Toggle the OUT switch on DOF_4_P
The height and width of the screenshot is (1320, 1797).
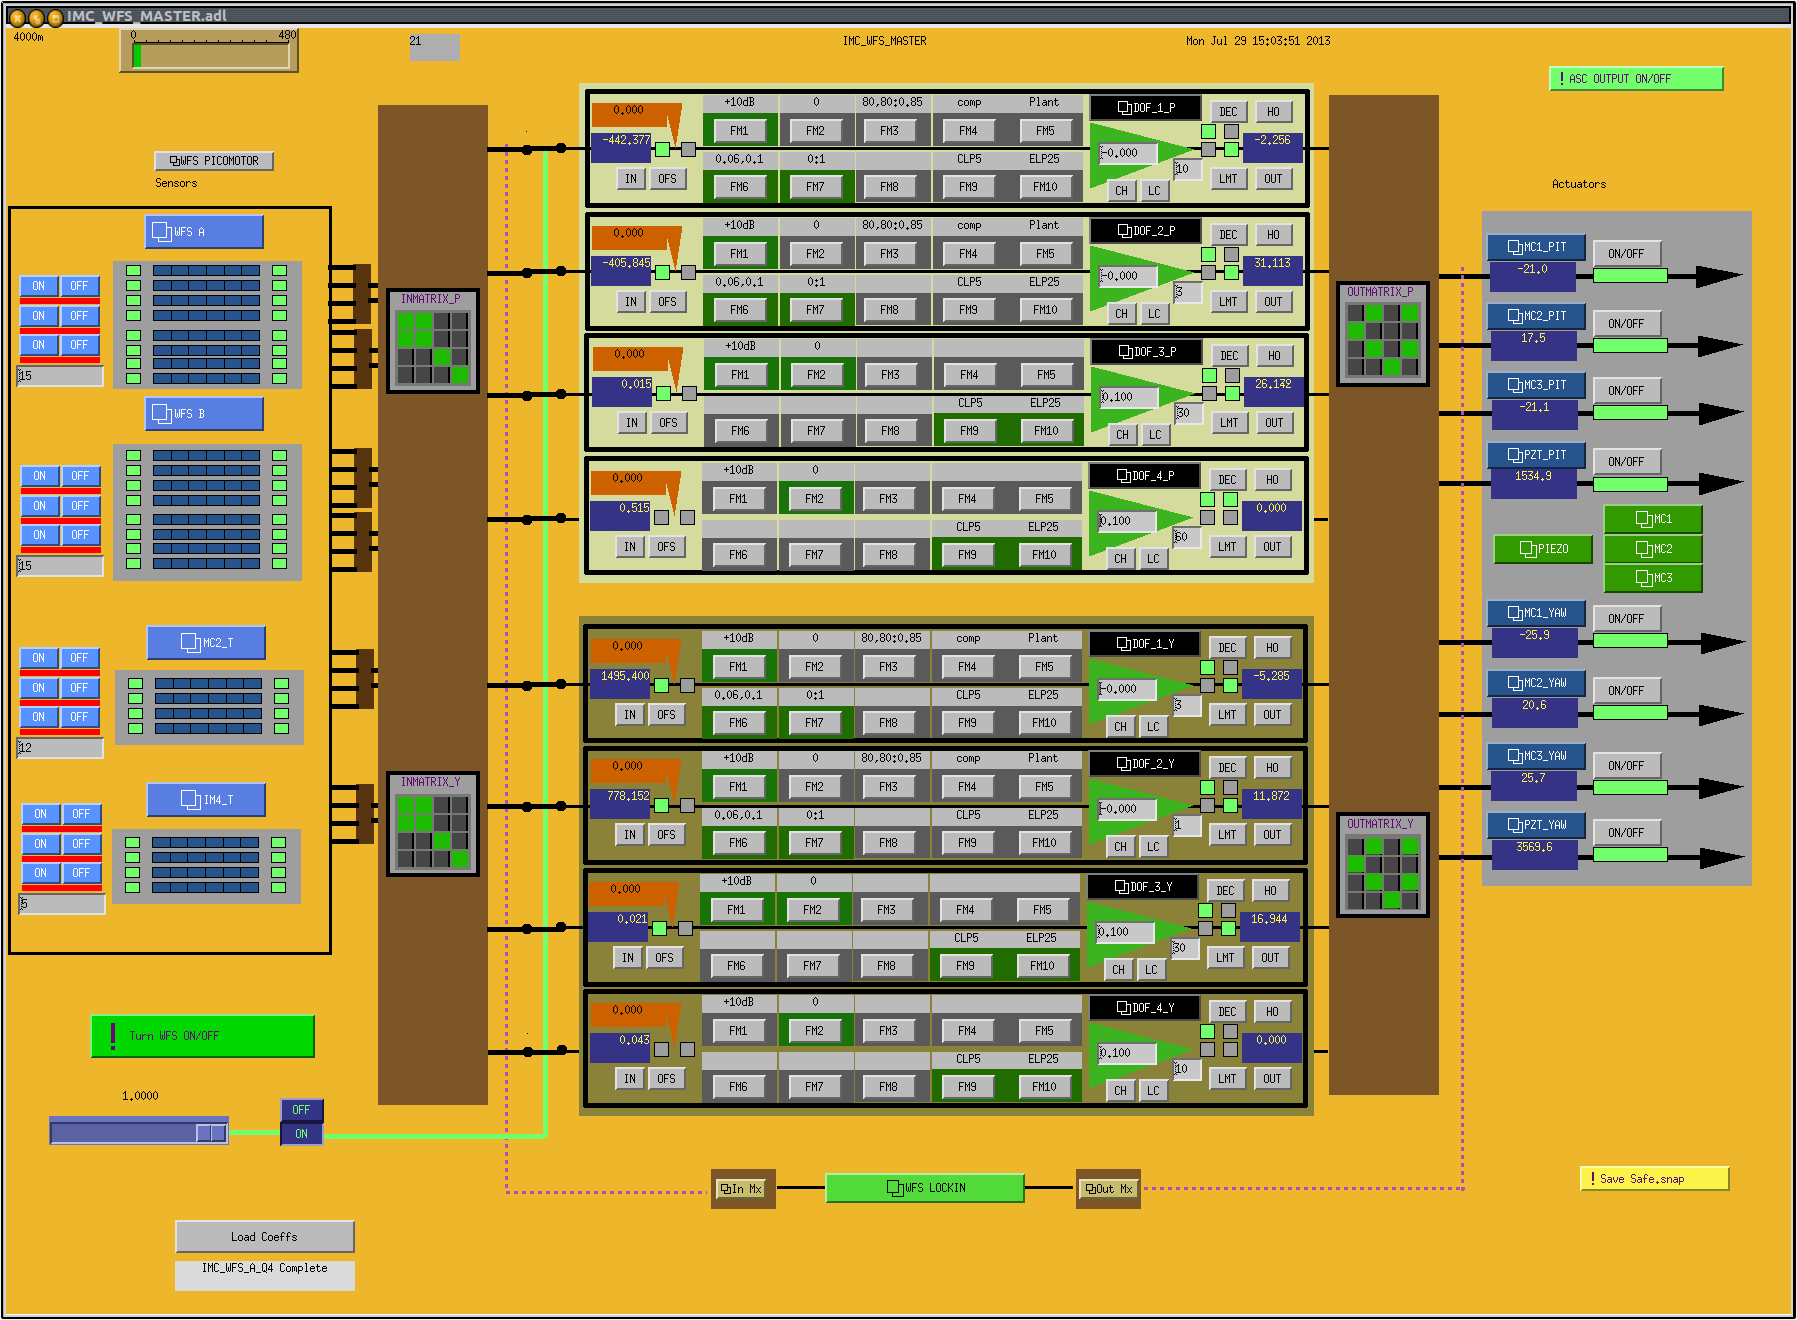click(1272, 547)
